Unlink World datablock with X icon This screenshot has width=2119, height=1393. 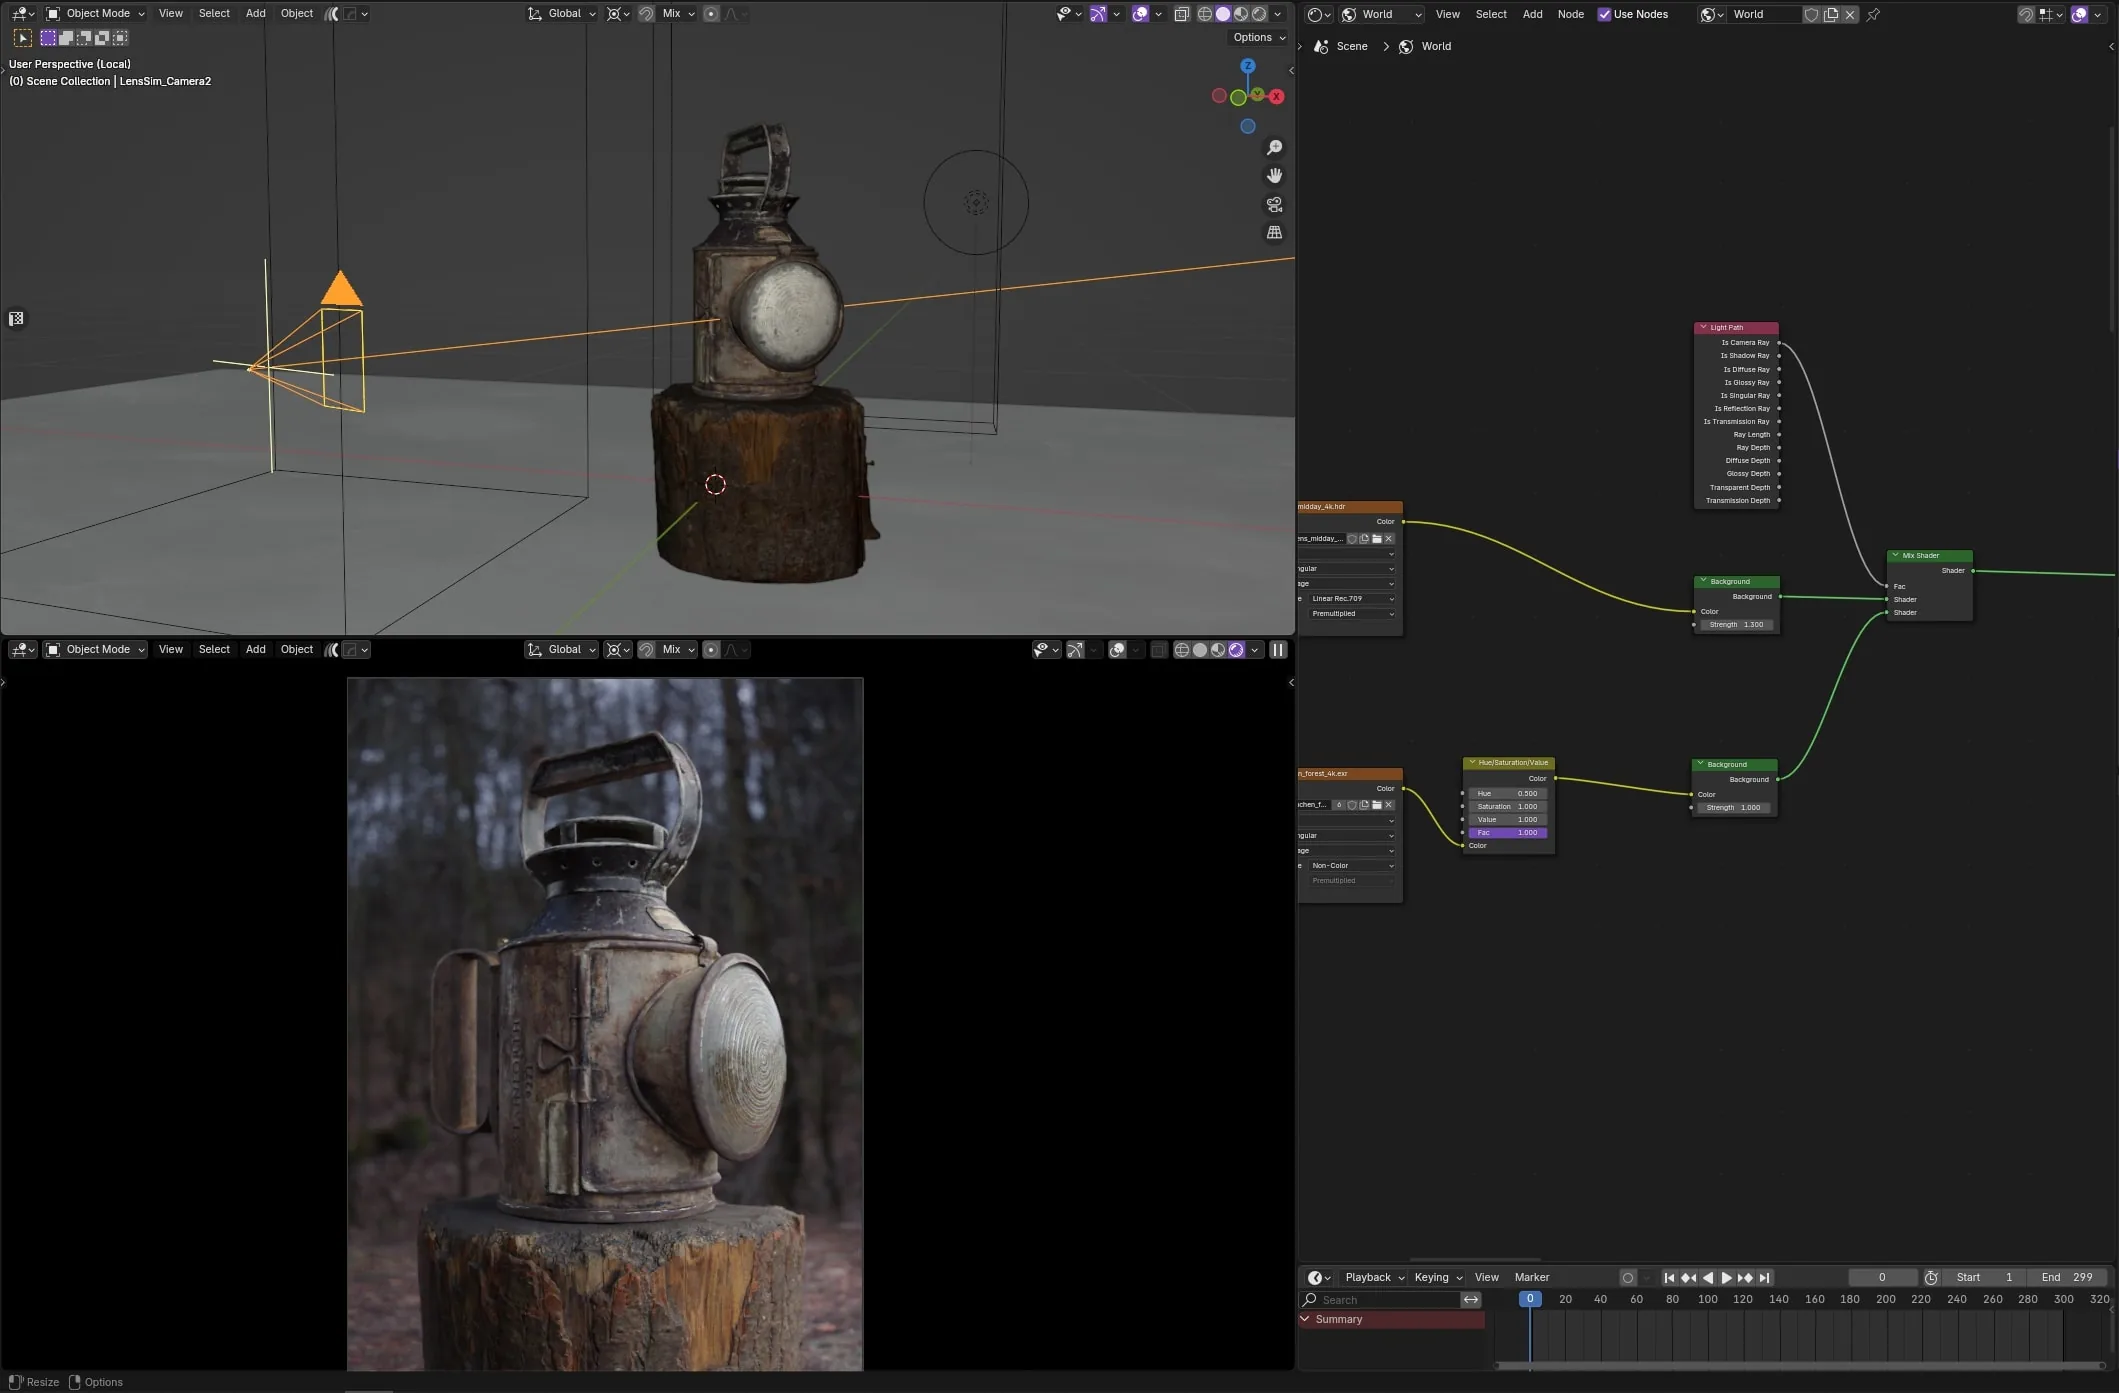(x=1850, y=14)
